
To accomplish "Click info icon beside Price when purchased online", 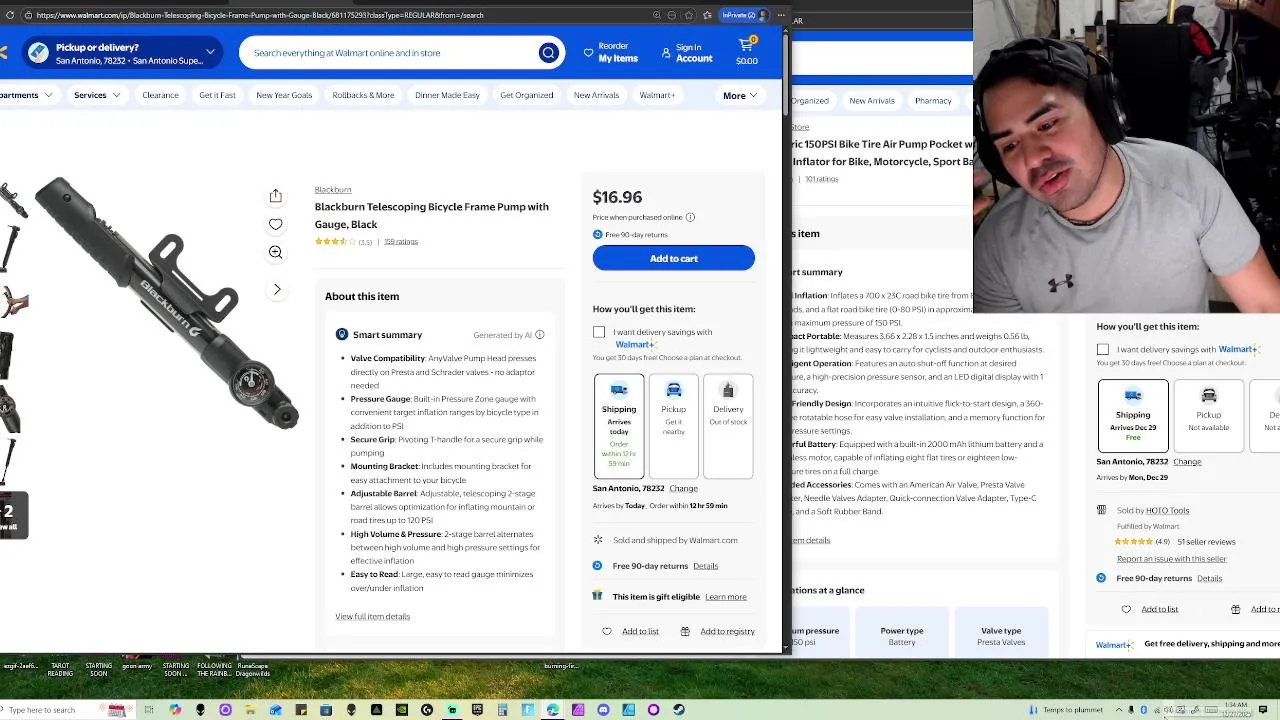I will tap(690, 217).
